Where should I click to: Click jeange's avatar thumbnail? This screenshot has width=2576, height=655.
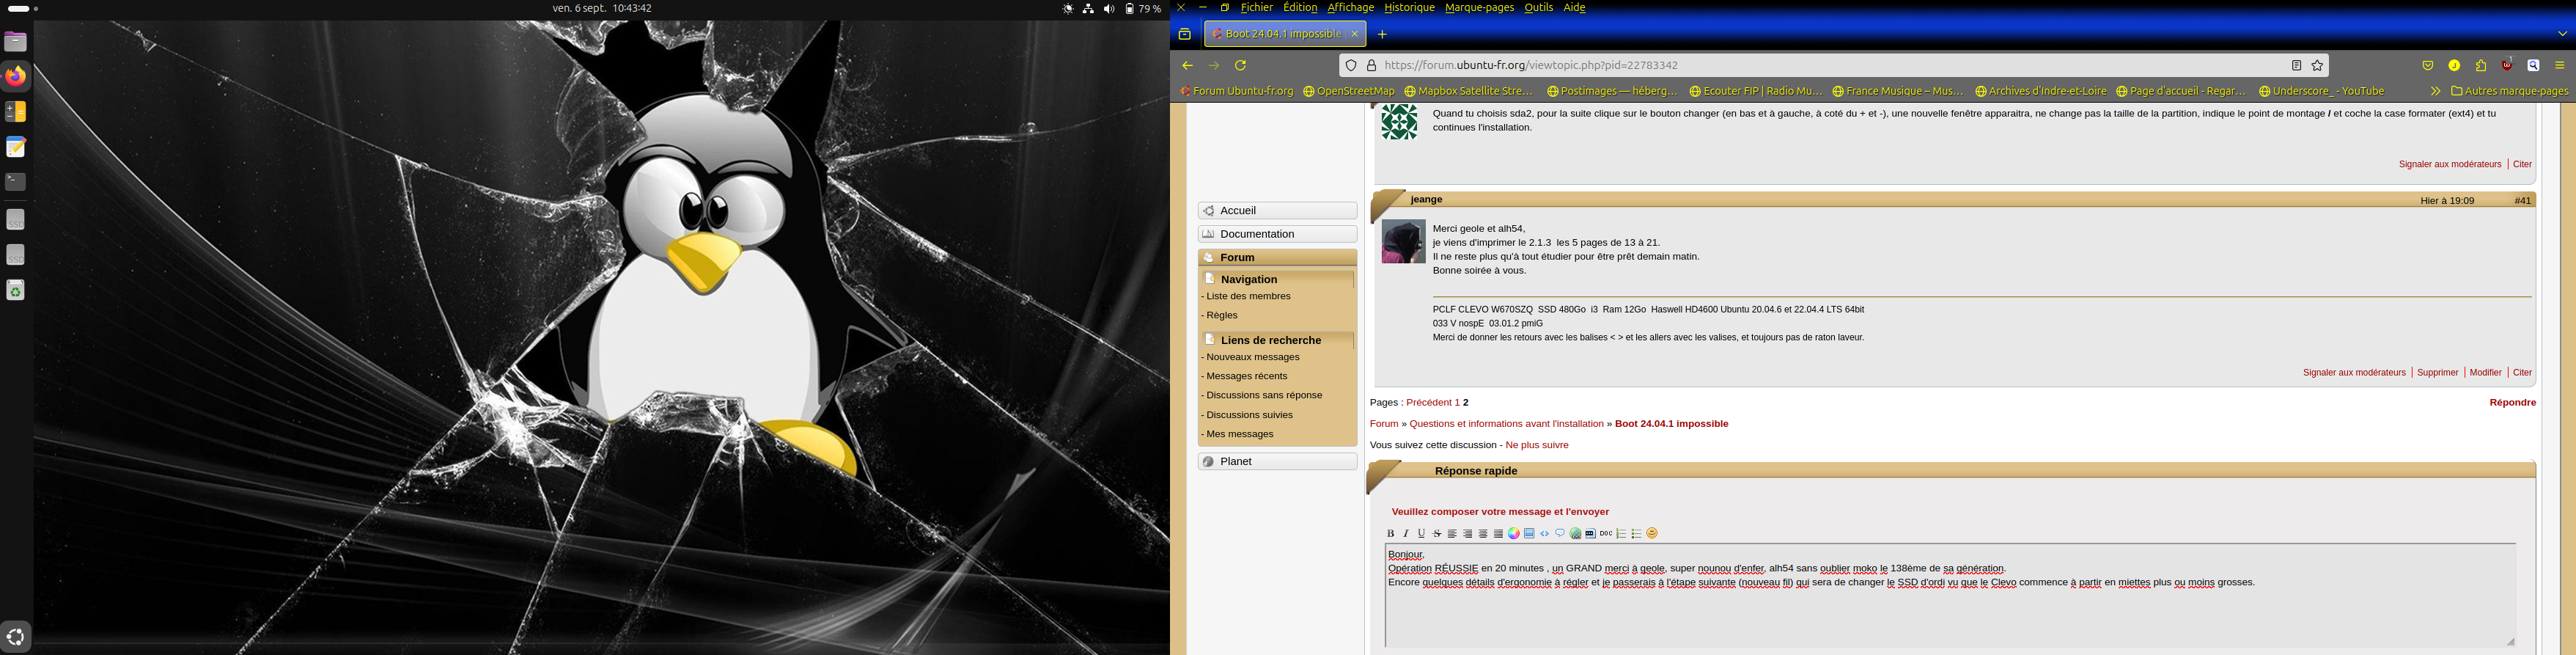point(1403,242)
